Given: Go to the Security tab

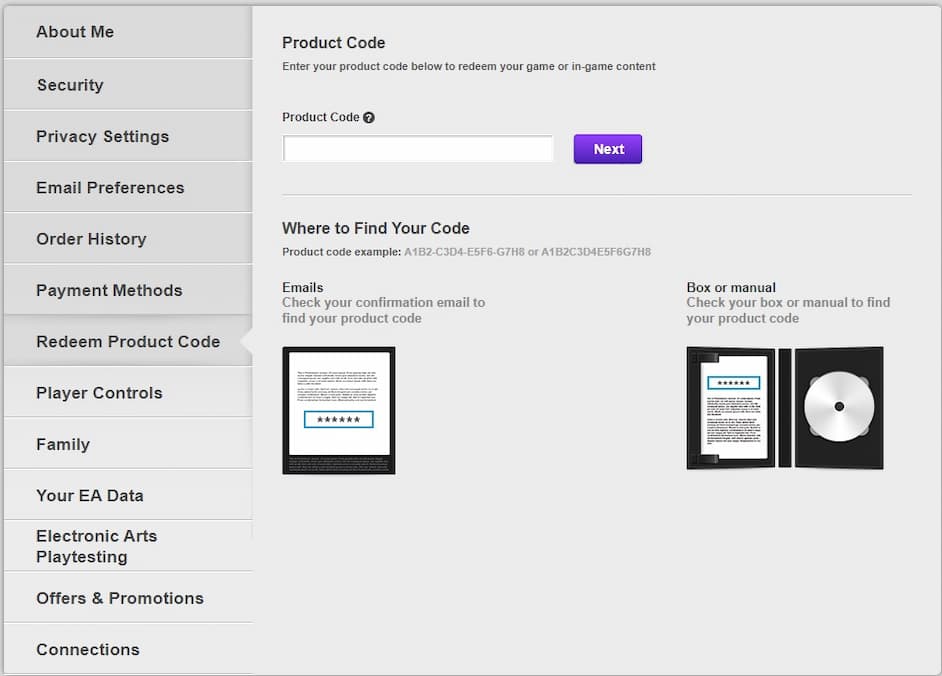Looking at the screenshot, I should point(70,85).
